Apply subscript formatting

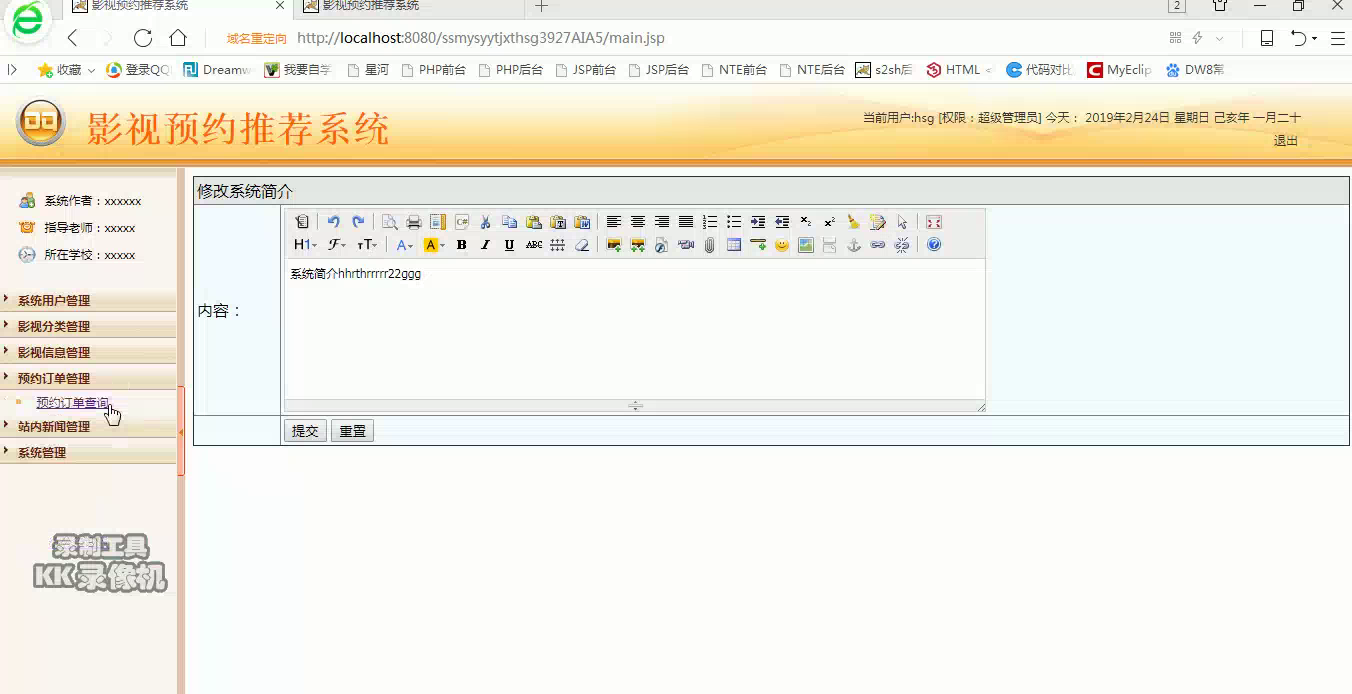click(805, 222)
